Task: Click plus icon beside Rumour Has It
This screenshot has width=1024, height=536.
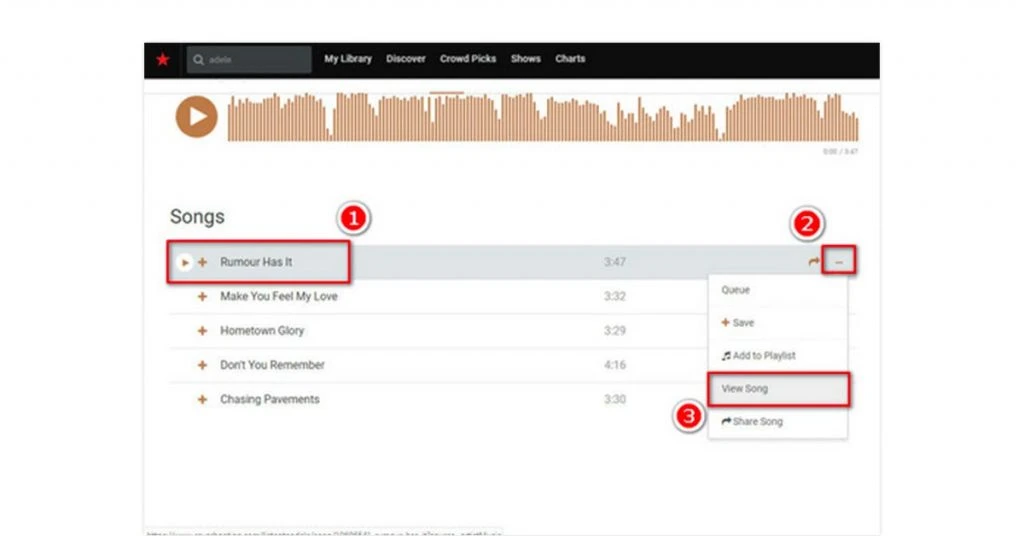Action: click(202, 262)
